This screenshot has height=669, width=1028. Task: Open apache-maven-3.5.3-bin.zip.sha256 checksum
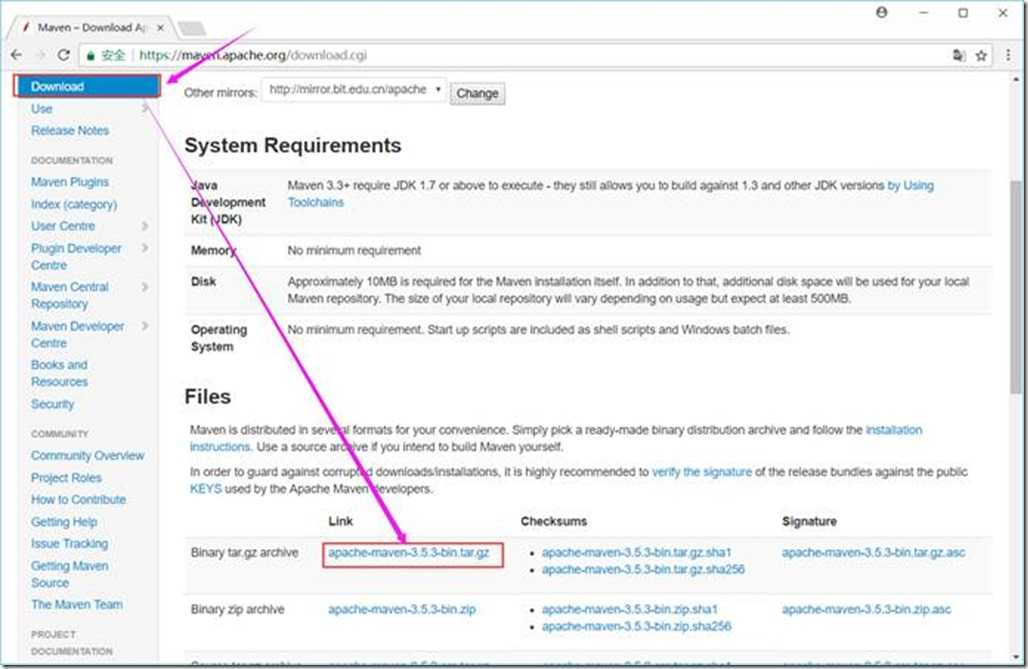point(636,626)
